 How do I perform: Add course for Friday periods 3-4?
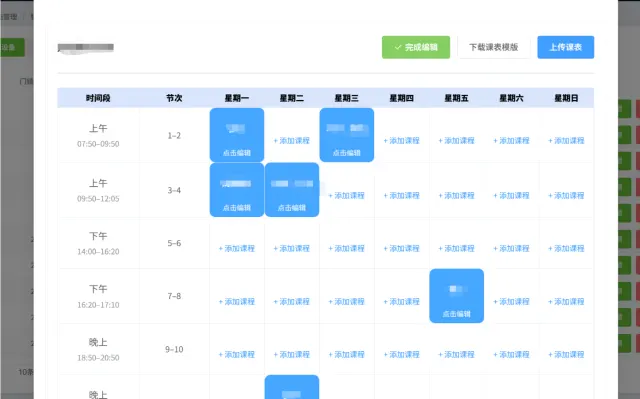click(456, 196)
